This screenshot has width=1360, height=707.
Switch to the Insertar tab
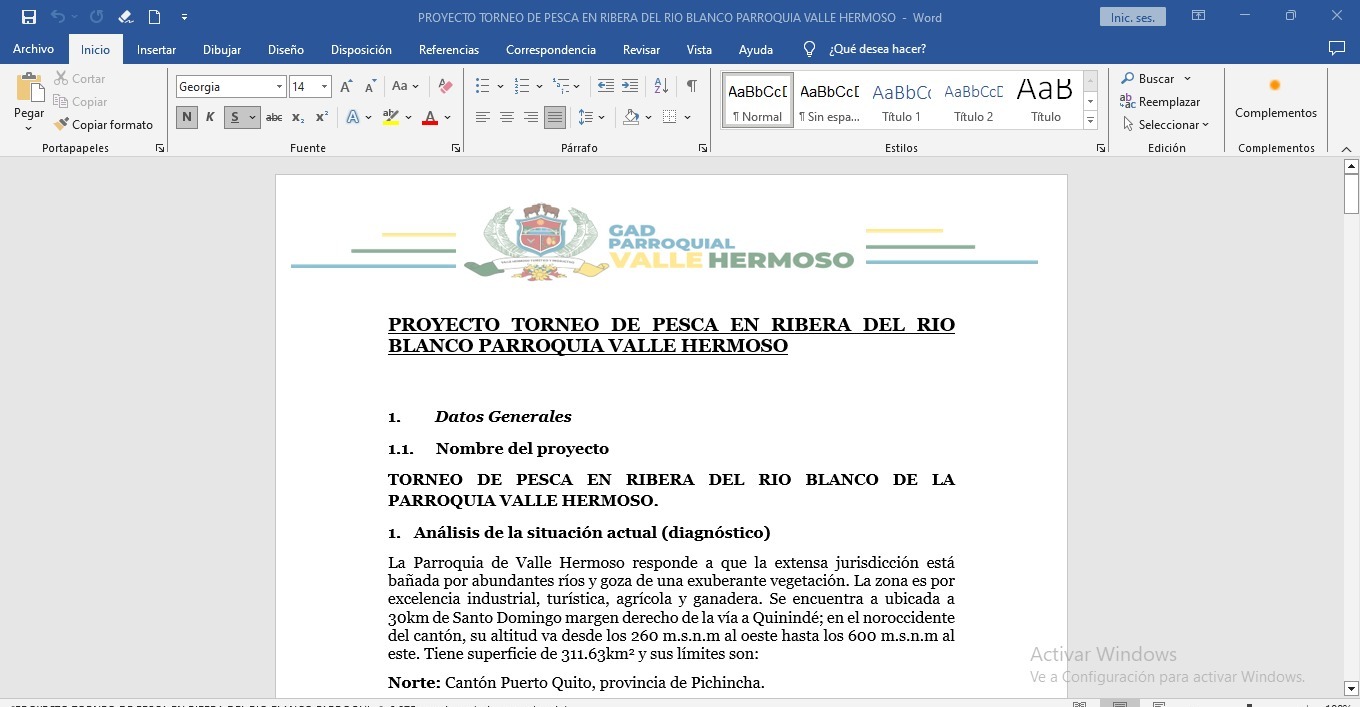coord(156,50)
